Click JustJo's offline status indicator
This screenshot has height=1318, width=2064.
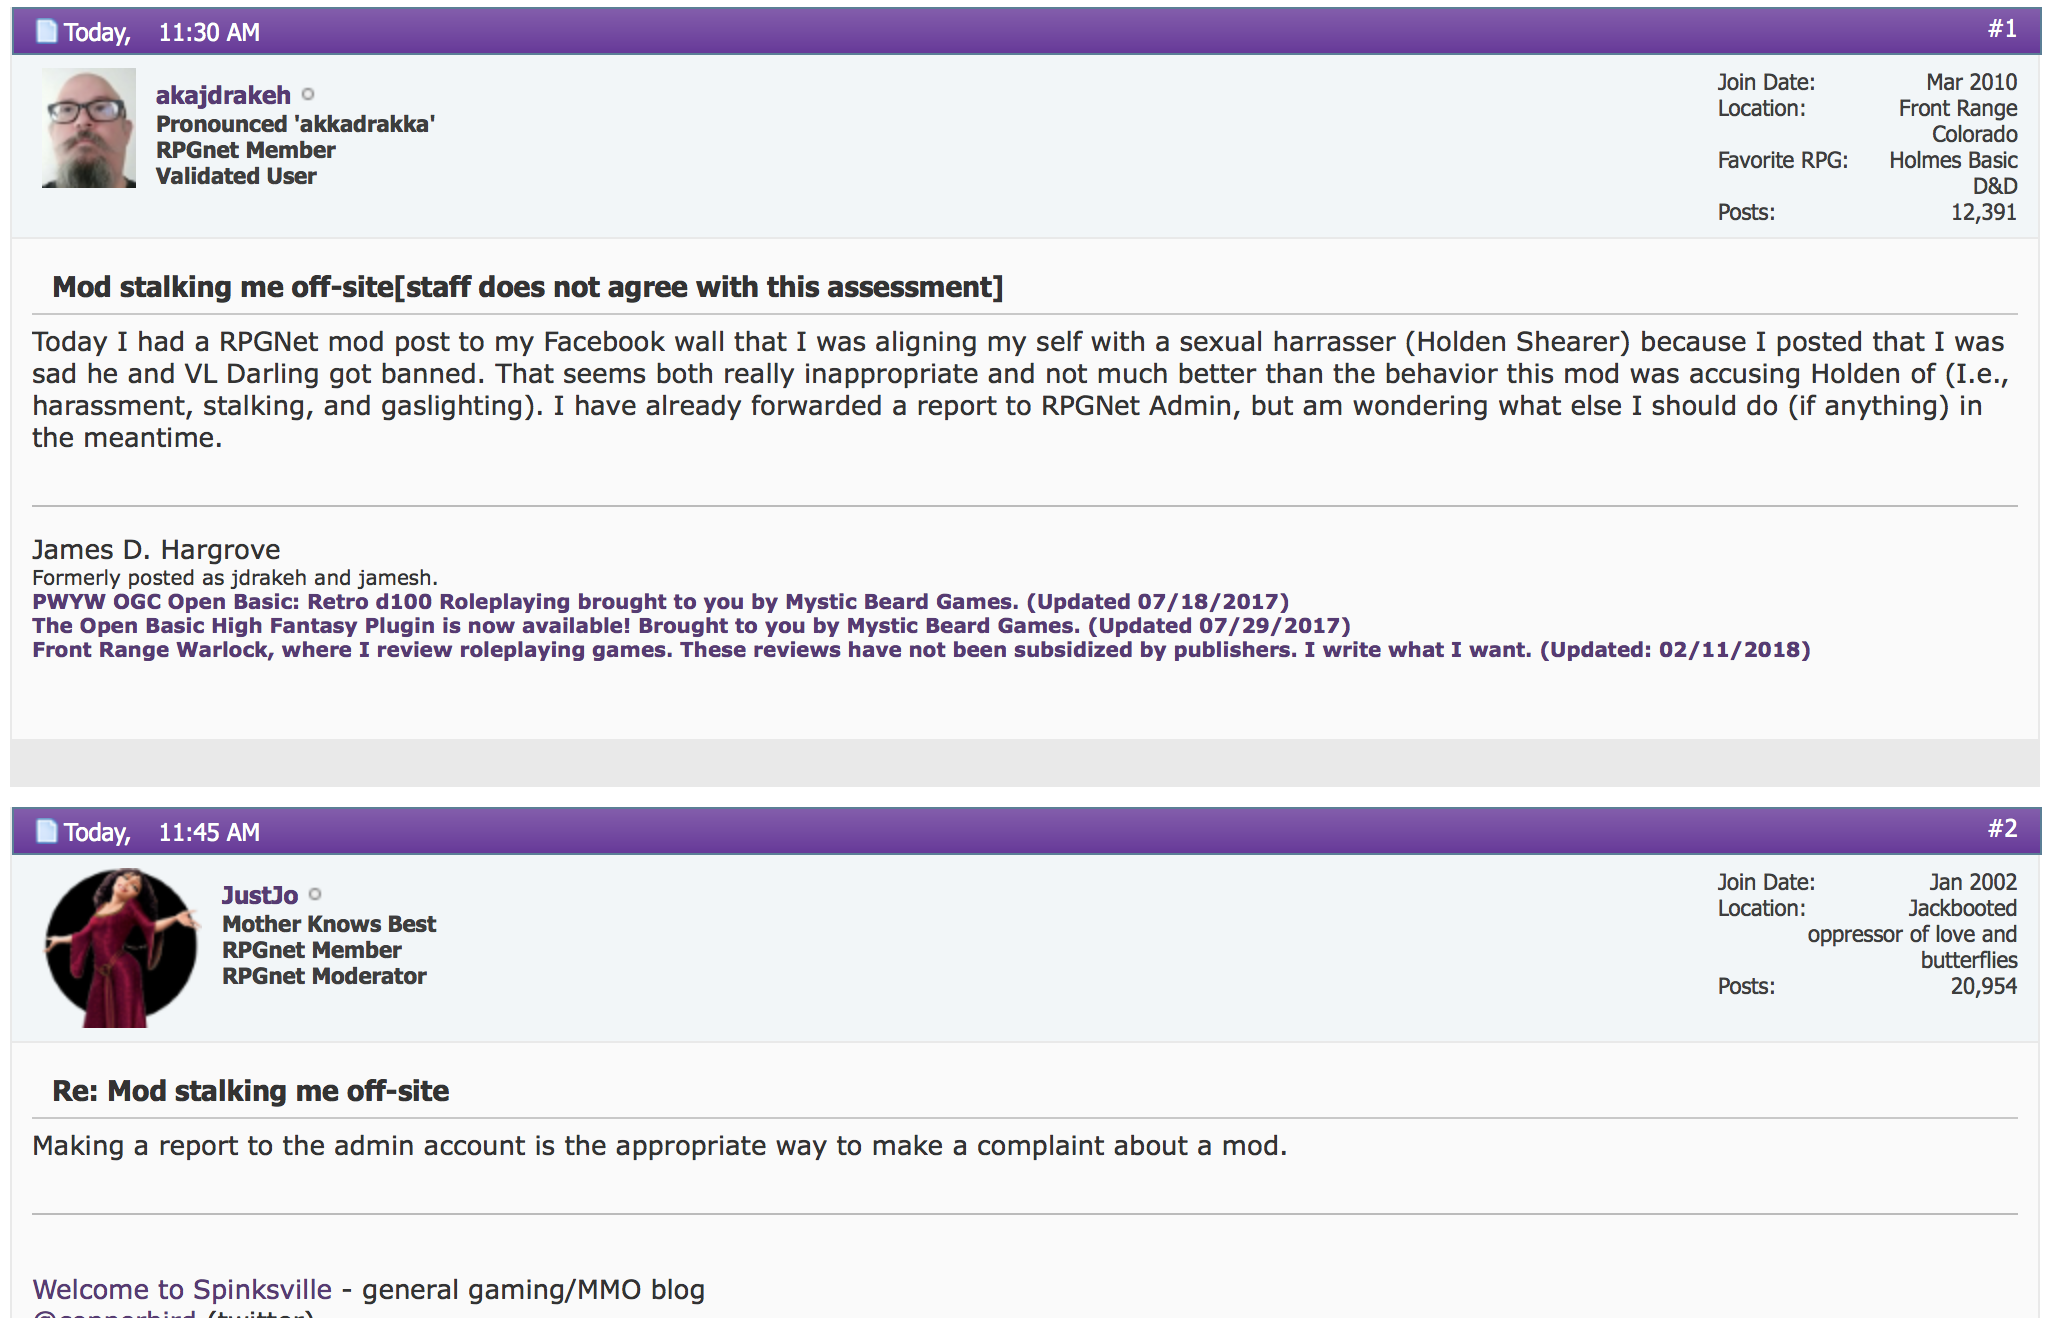(x=315, y=894)
